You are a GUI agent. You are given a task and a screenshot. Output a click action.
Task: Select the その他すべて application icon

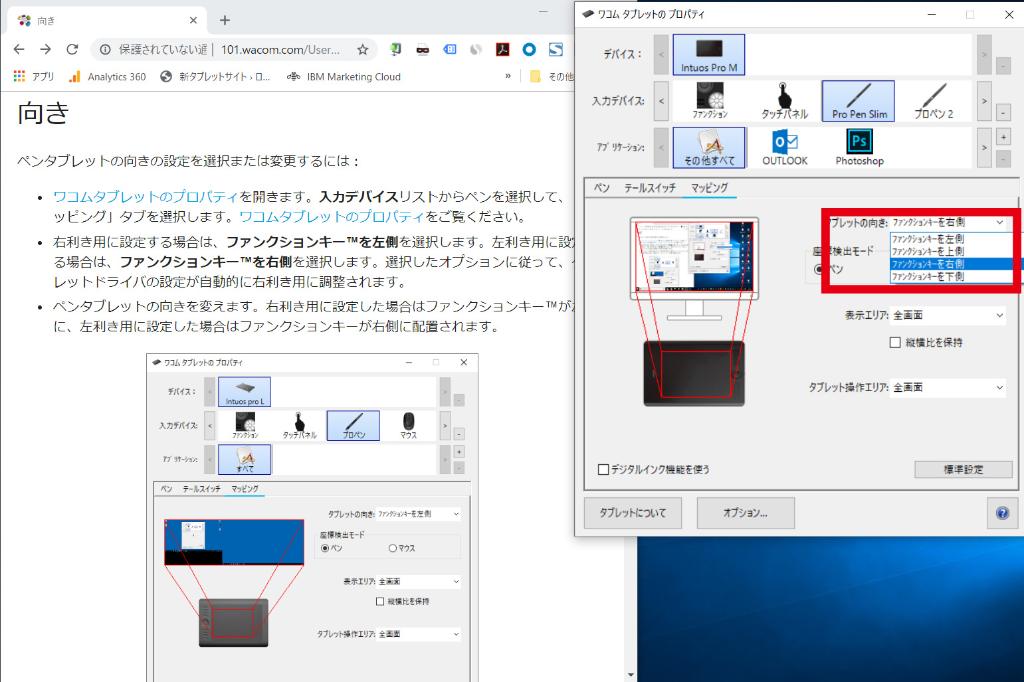[709, 148]
